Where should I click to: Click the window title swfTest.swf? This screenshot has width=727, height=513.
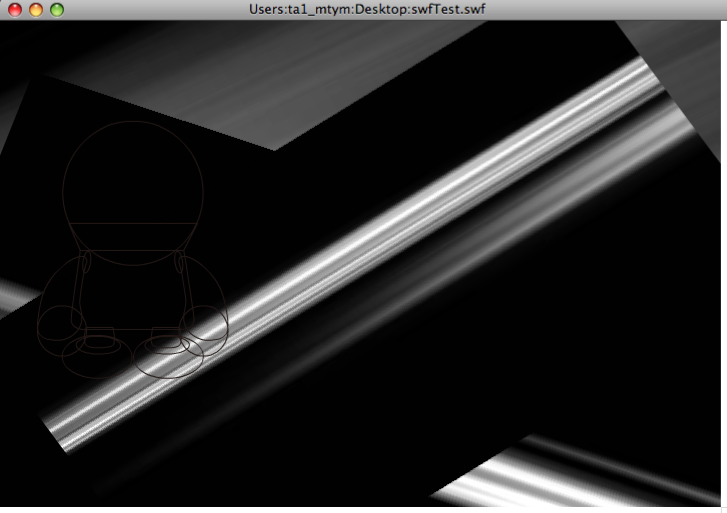tap(367, 9)
